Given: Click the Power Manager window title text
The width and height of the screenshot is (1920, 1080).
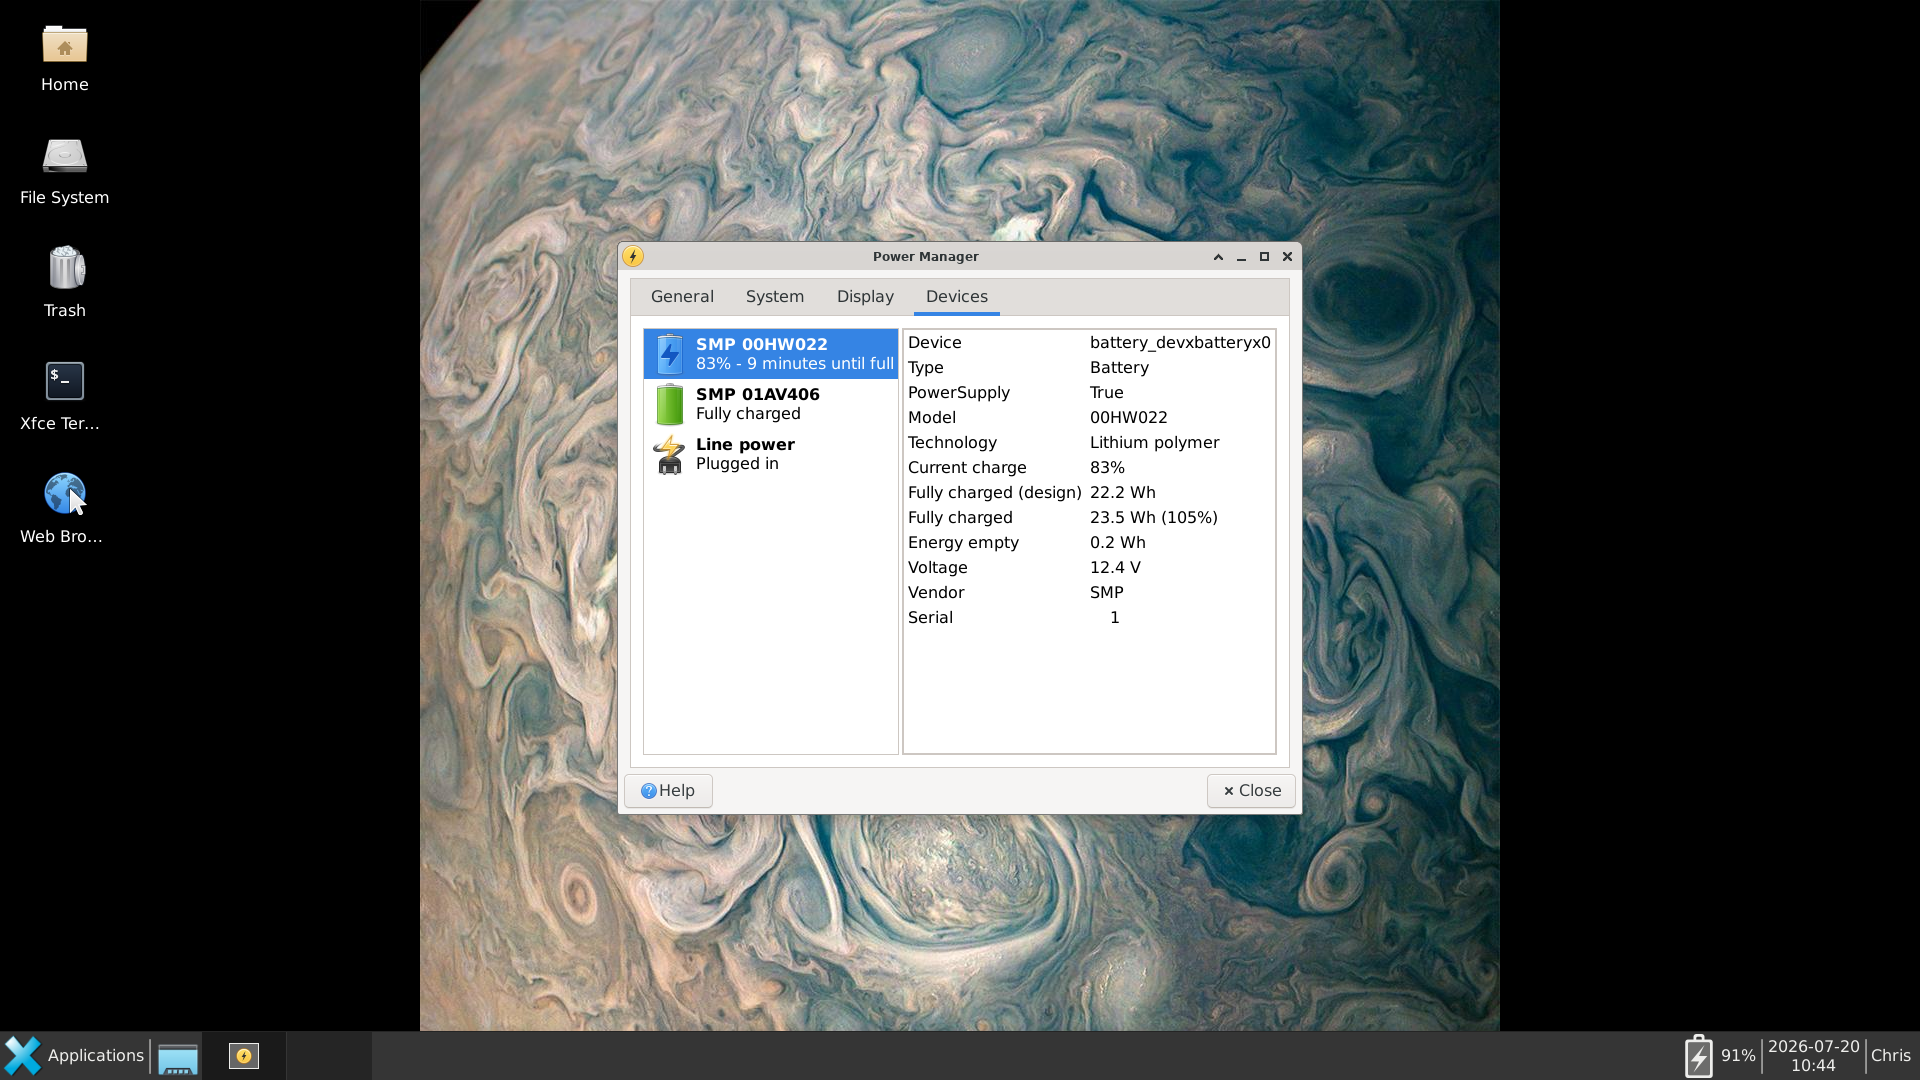Looking at the screenshot, I should (925, 257).
